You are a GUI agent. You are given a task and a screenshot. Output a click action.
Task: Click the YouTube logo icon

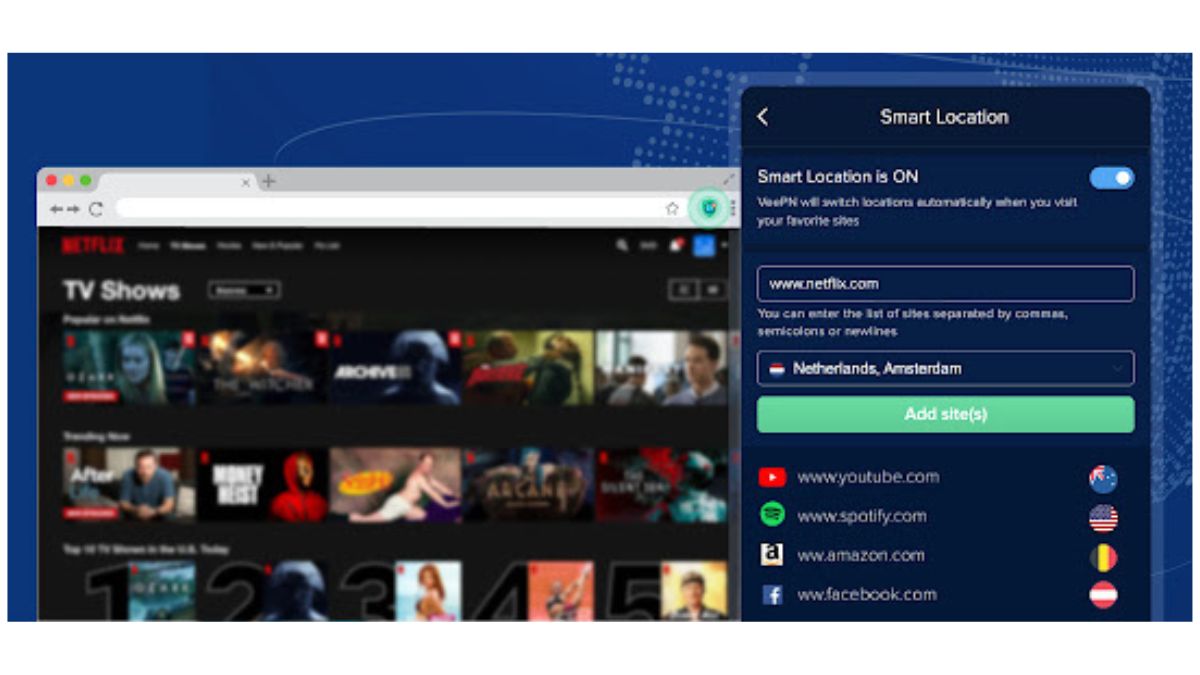click(772, 477)
